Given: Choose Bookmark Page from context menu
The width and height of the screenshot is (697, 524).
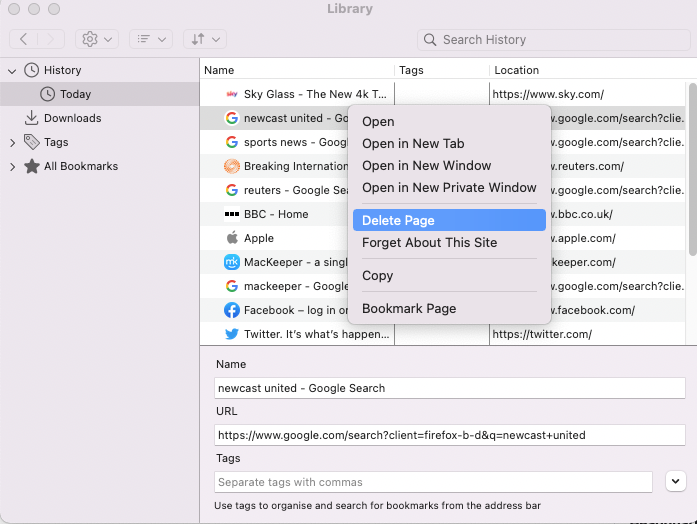Looking at the screenshot, I should [449, 308].
